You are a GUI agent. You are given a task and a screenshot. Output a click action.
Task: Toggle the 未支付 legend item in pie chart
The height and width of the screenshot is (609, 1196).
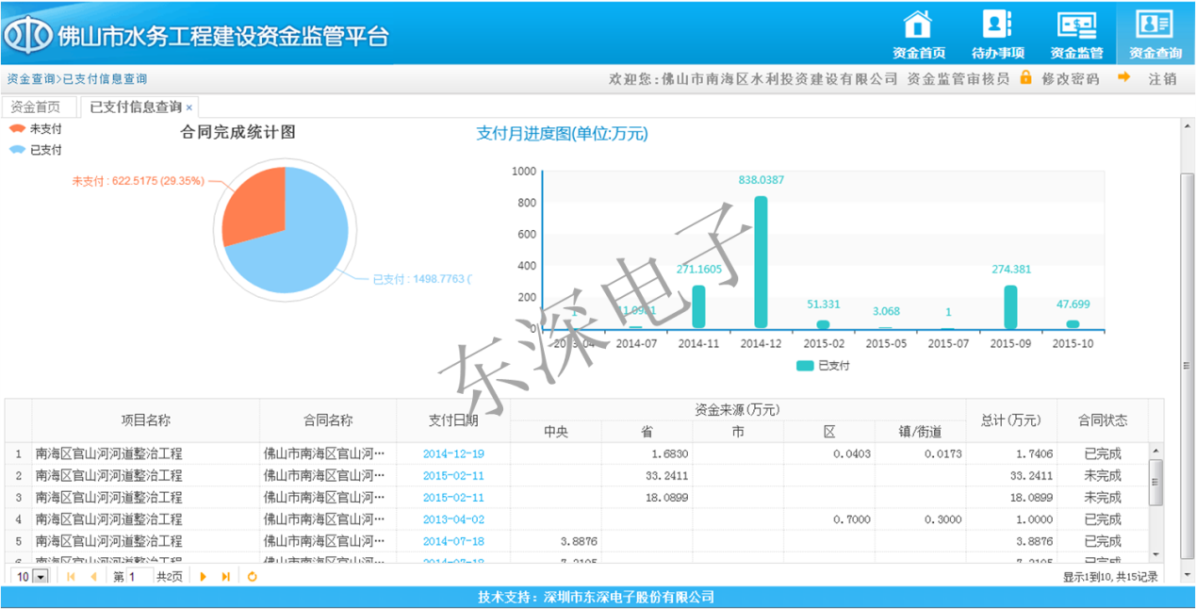36,129
